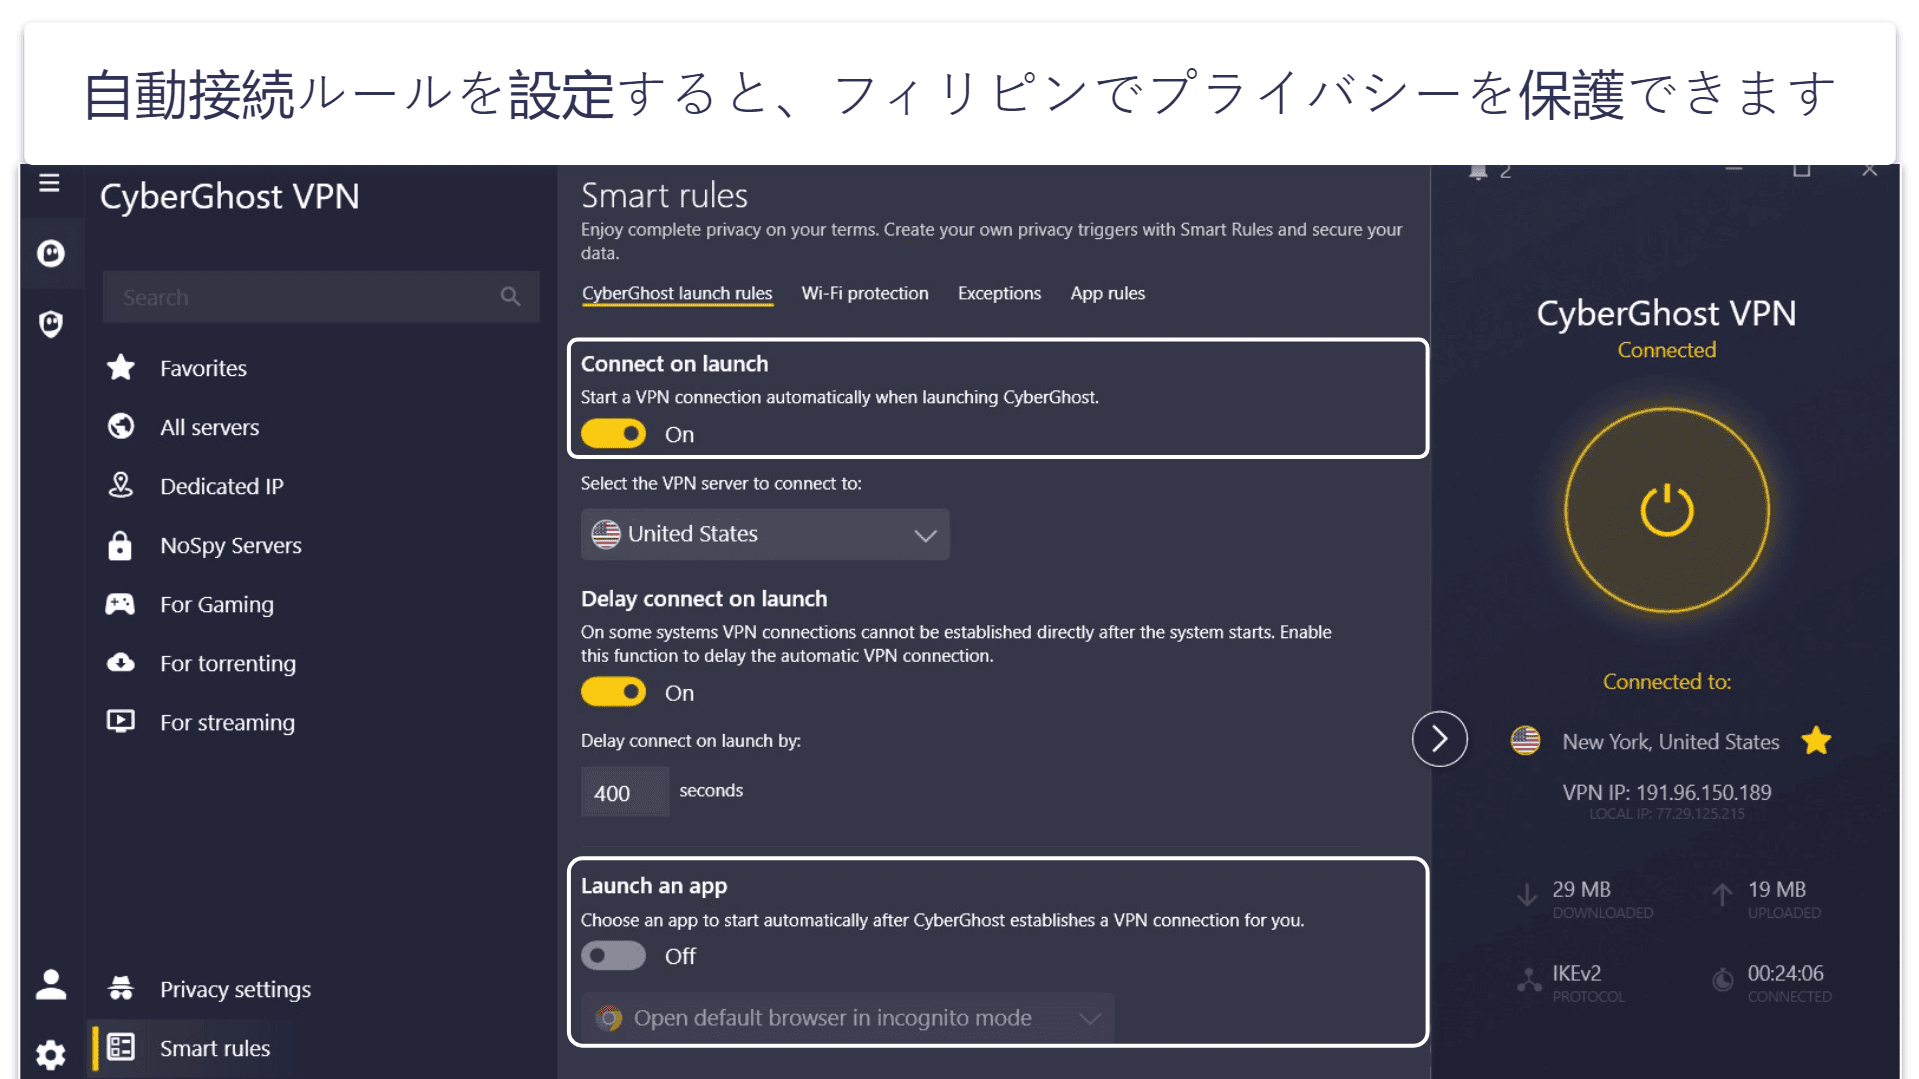Enable the Launch an app toggle
This screenshot has height=1079, width=1919.
(613, 956)
